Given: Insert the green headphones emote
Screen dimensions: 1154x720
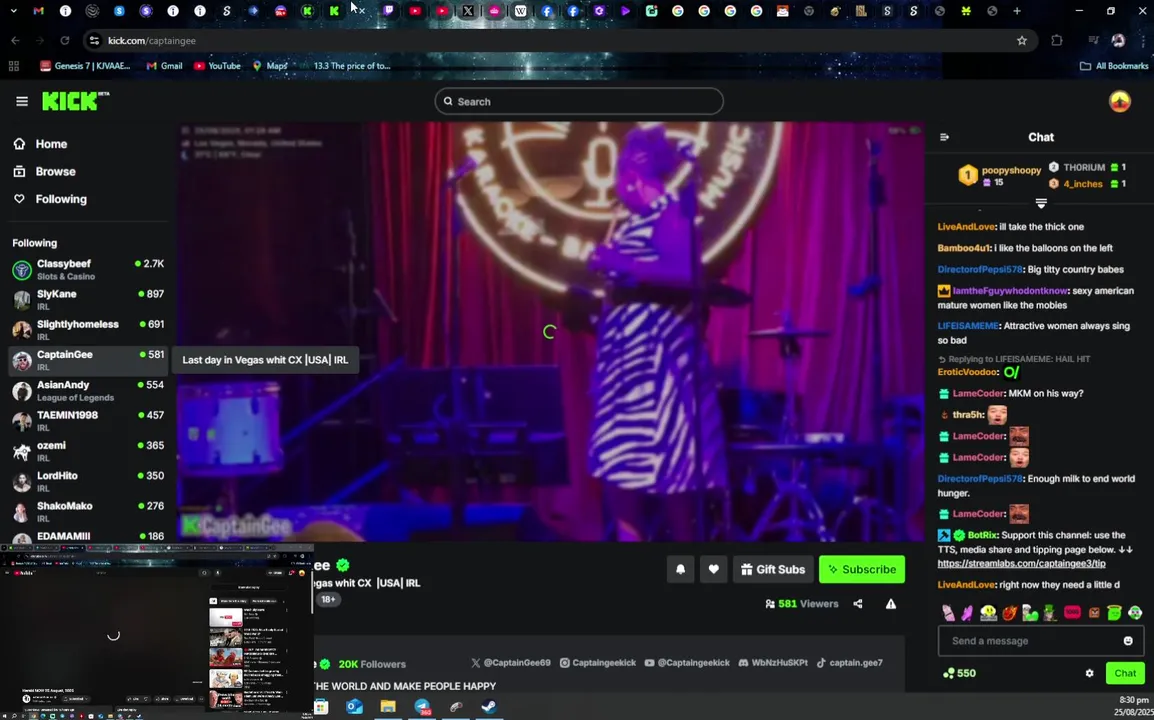Looking at the screenshot, I should click(x=1136, y=613).
